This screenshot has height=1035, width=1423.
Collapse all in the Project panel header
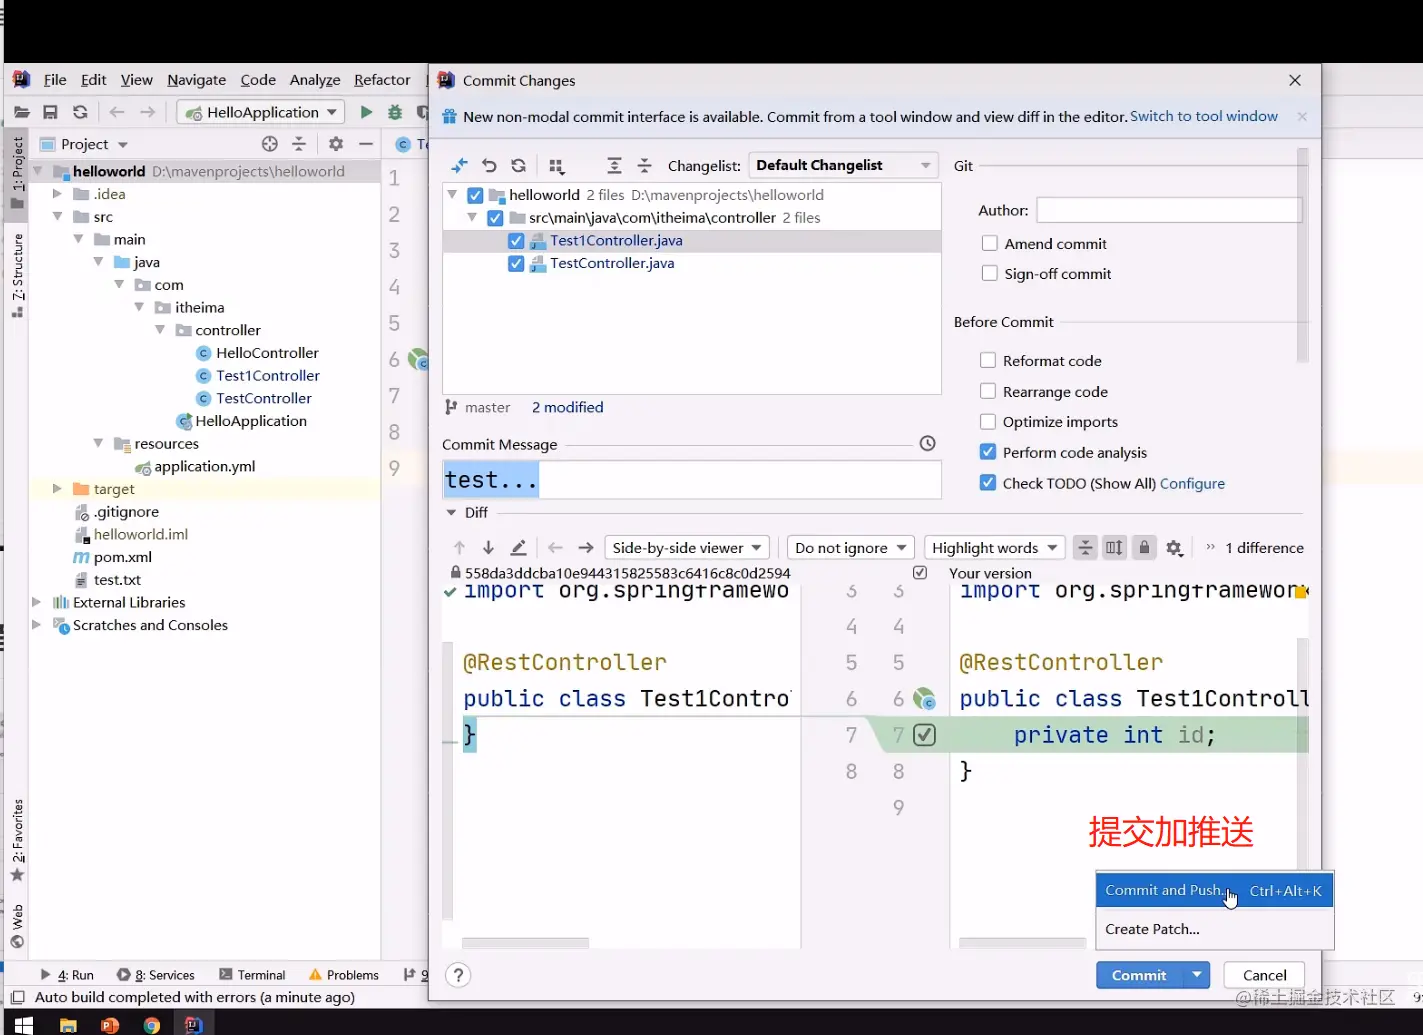[299, 144]
